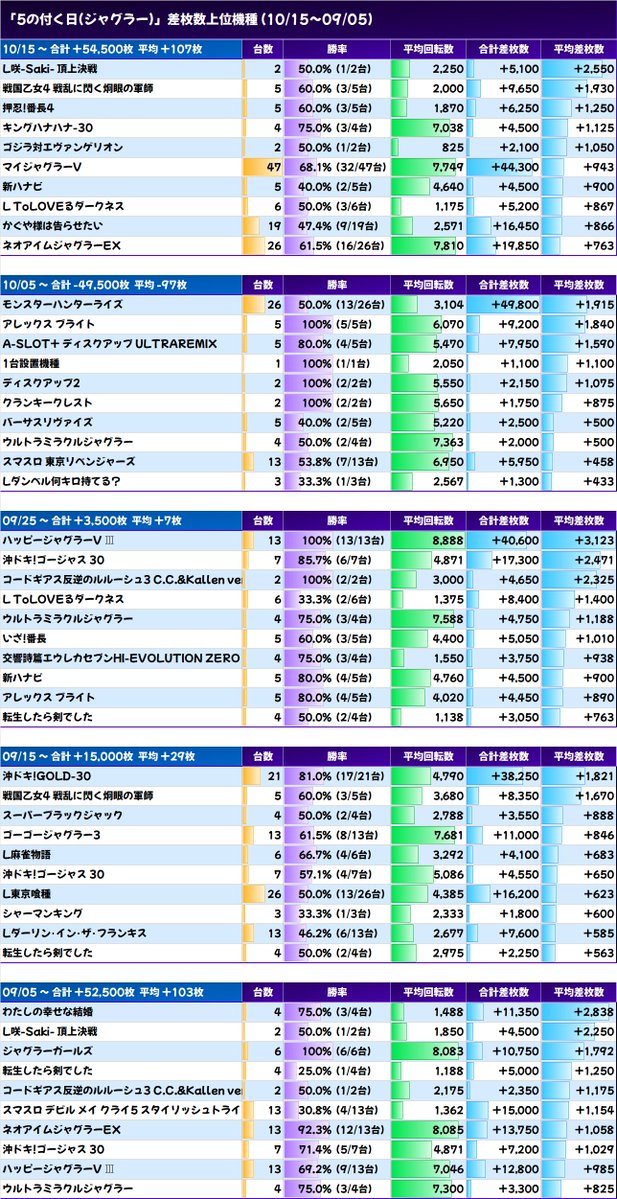Click '1台設置機種' row name
Viewport: 617px width, 1199px height.
click(31, 363)
